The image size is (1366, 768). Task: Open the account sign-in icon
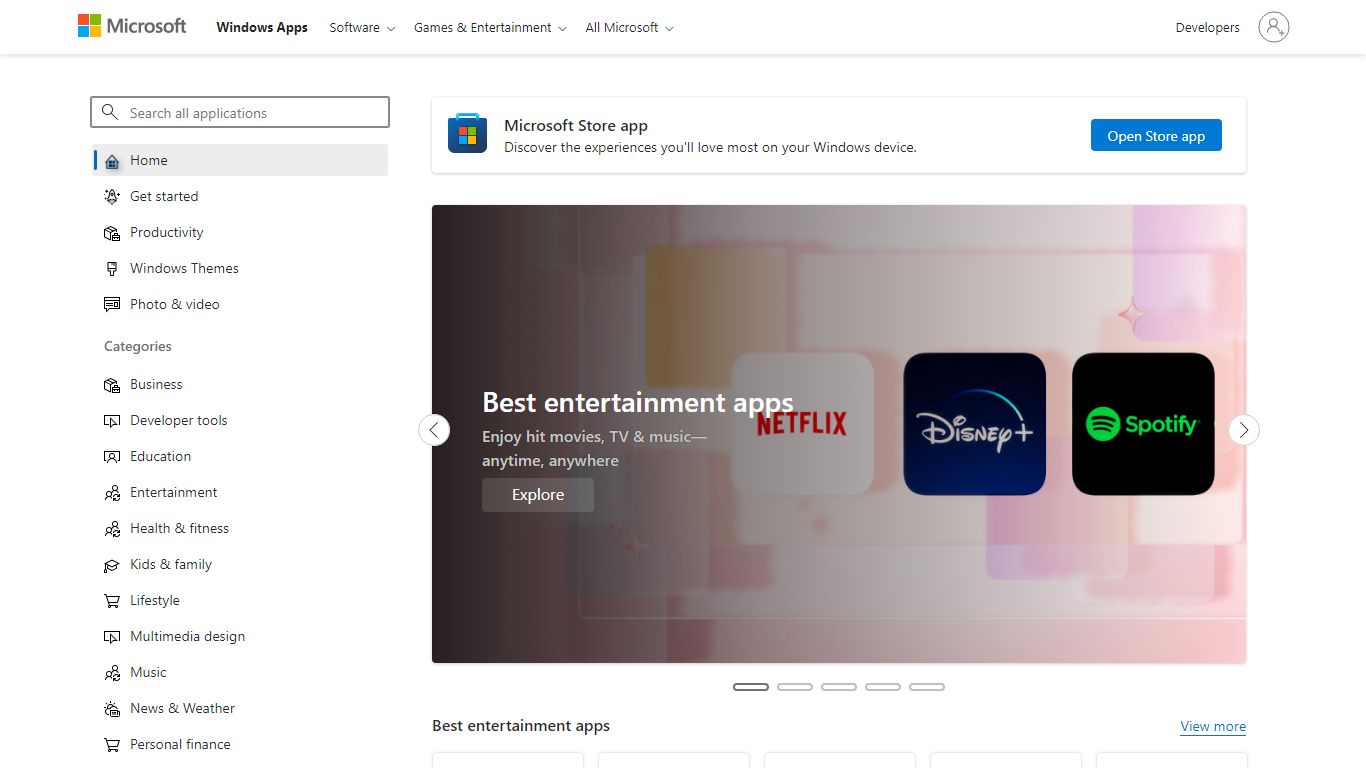1273,27
